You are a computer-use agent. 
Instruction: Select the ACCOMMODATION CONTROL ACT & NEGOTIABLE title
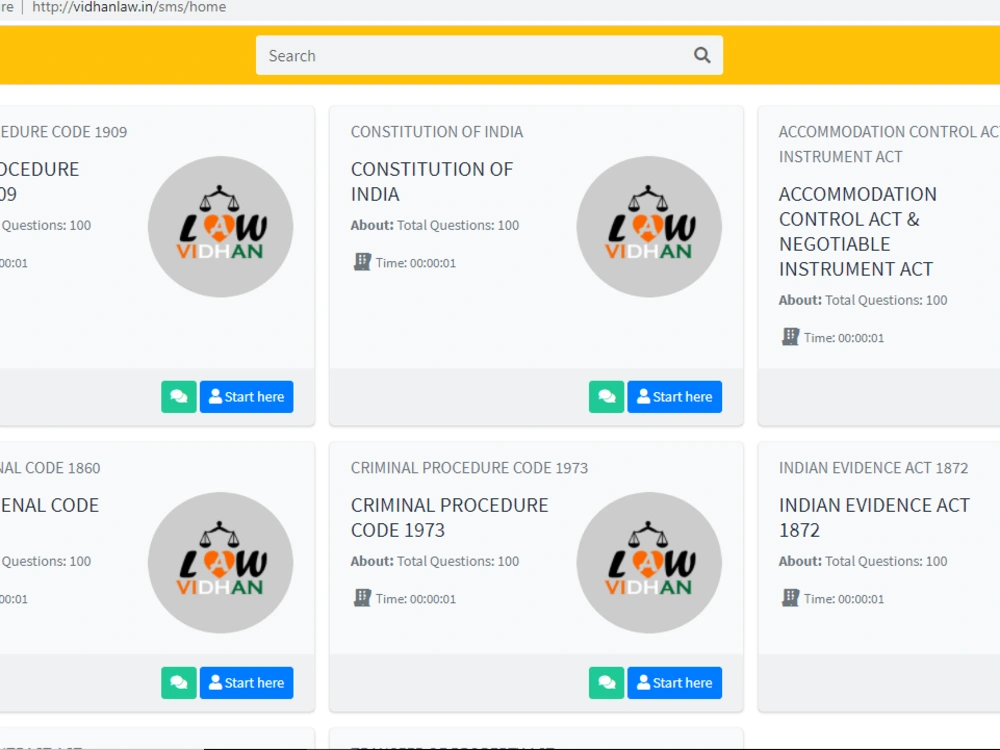click(858, 231)
